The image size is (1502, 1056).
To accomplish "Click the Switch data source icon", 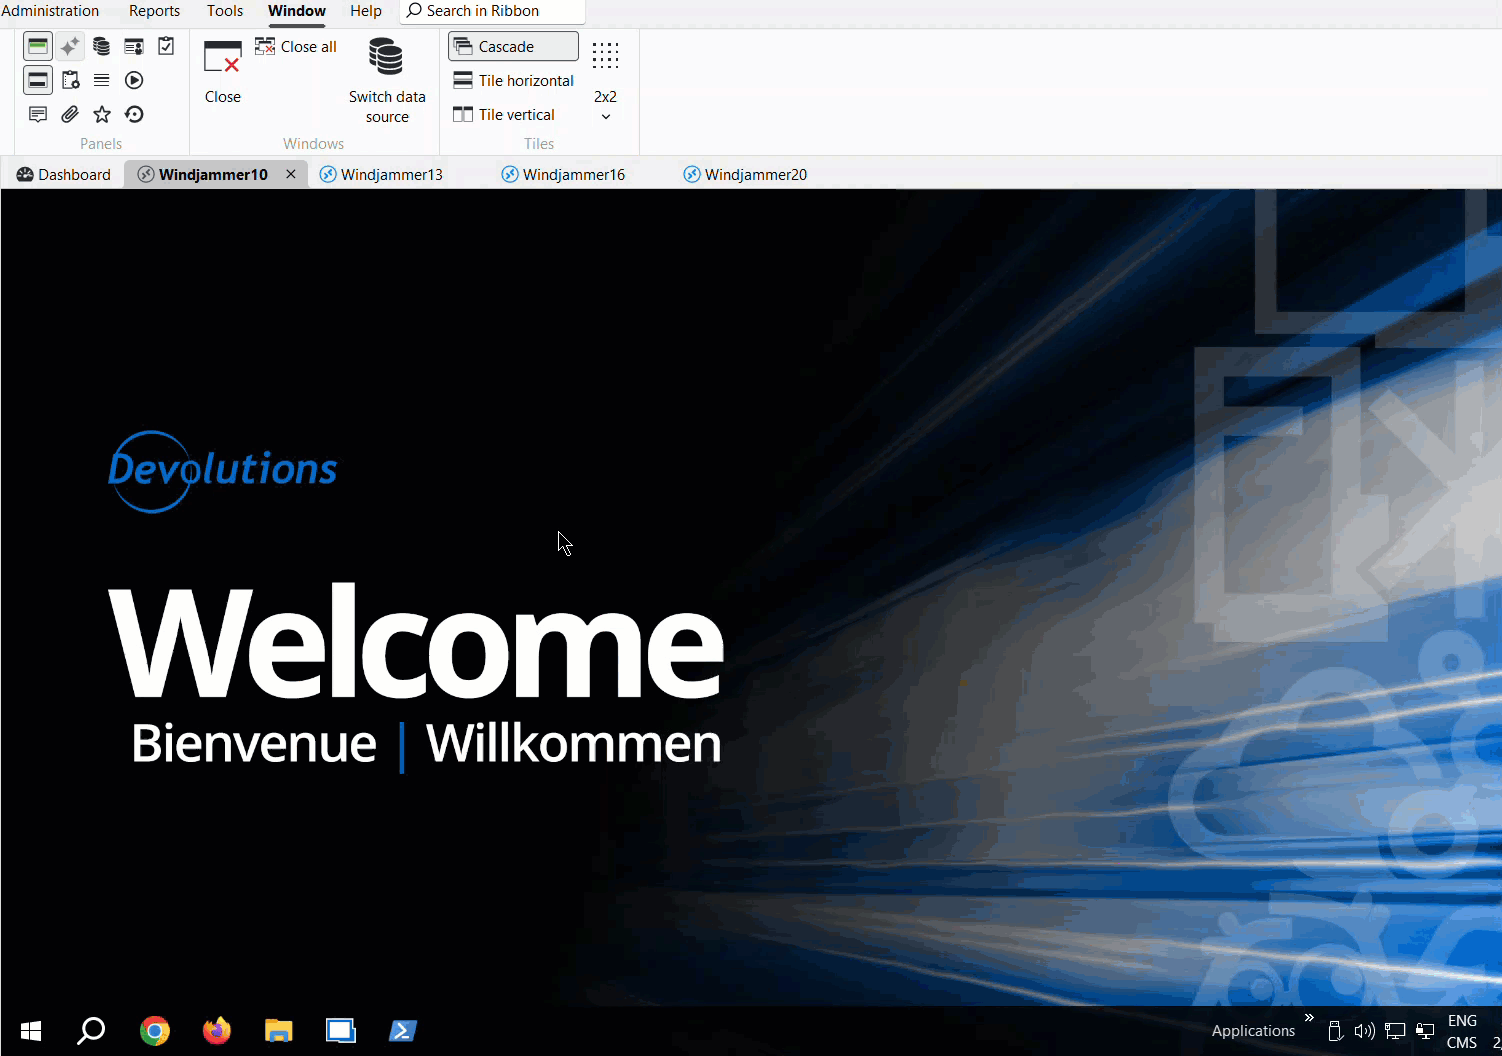I will coord(386,58).
